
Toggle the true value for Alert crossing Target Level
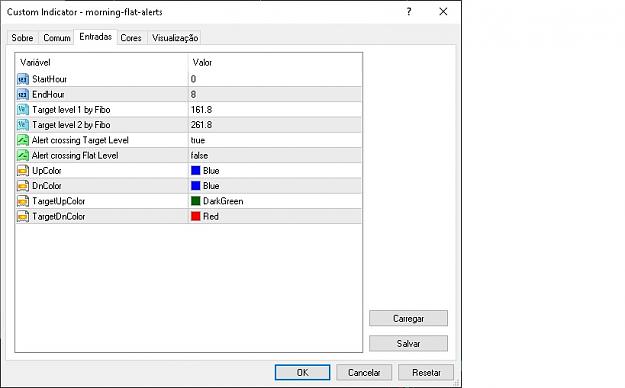click(275, 140)
